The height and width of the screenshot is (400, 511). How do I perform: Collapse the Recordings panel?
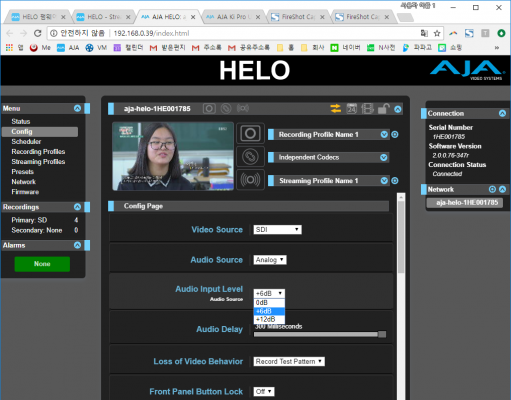[77, 207]
